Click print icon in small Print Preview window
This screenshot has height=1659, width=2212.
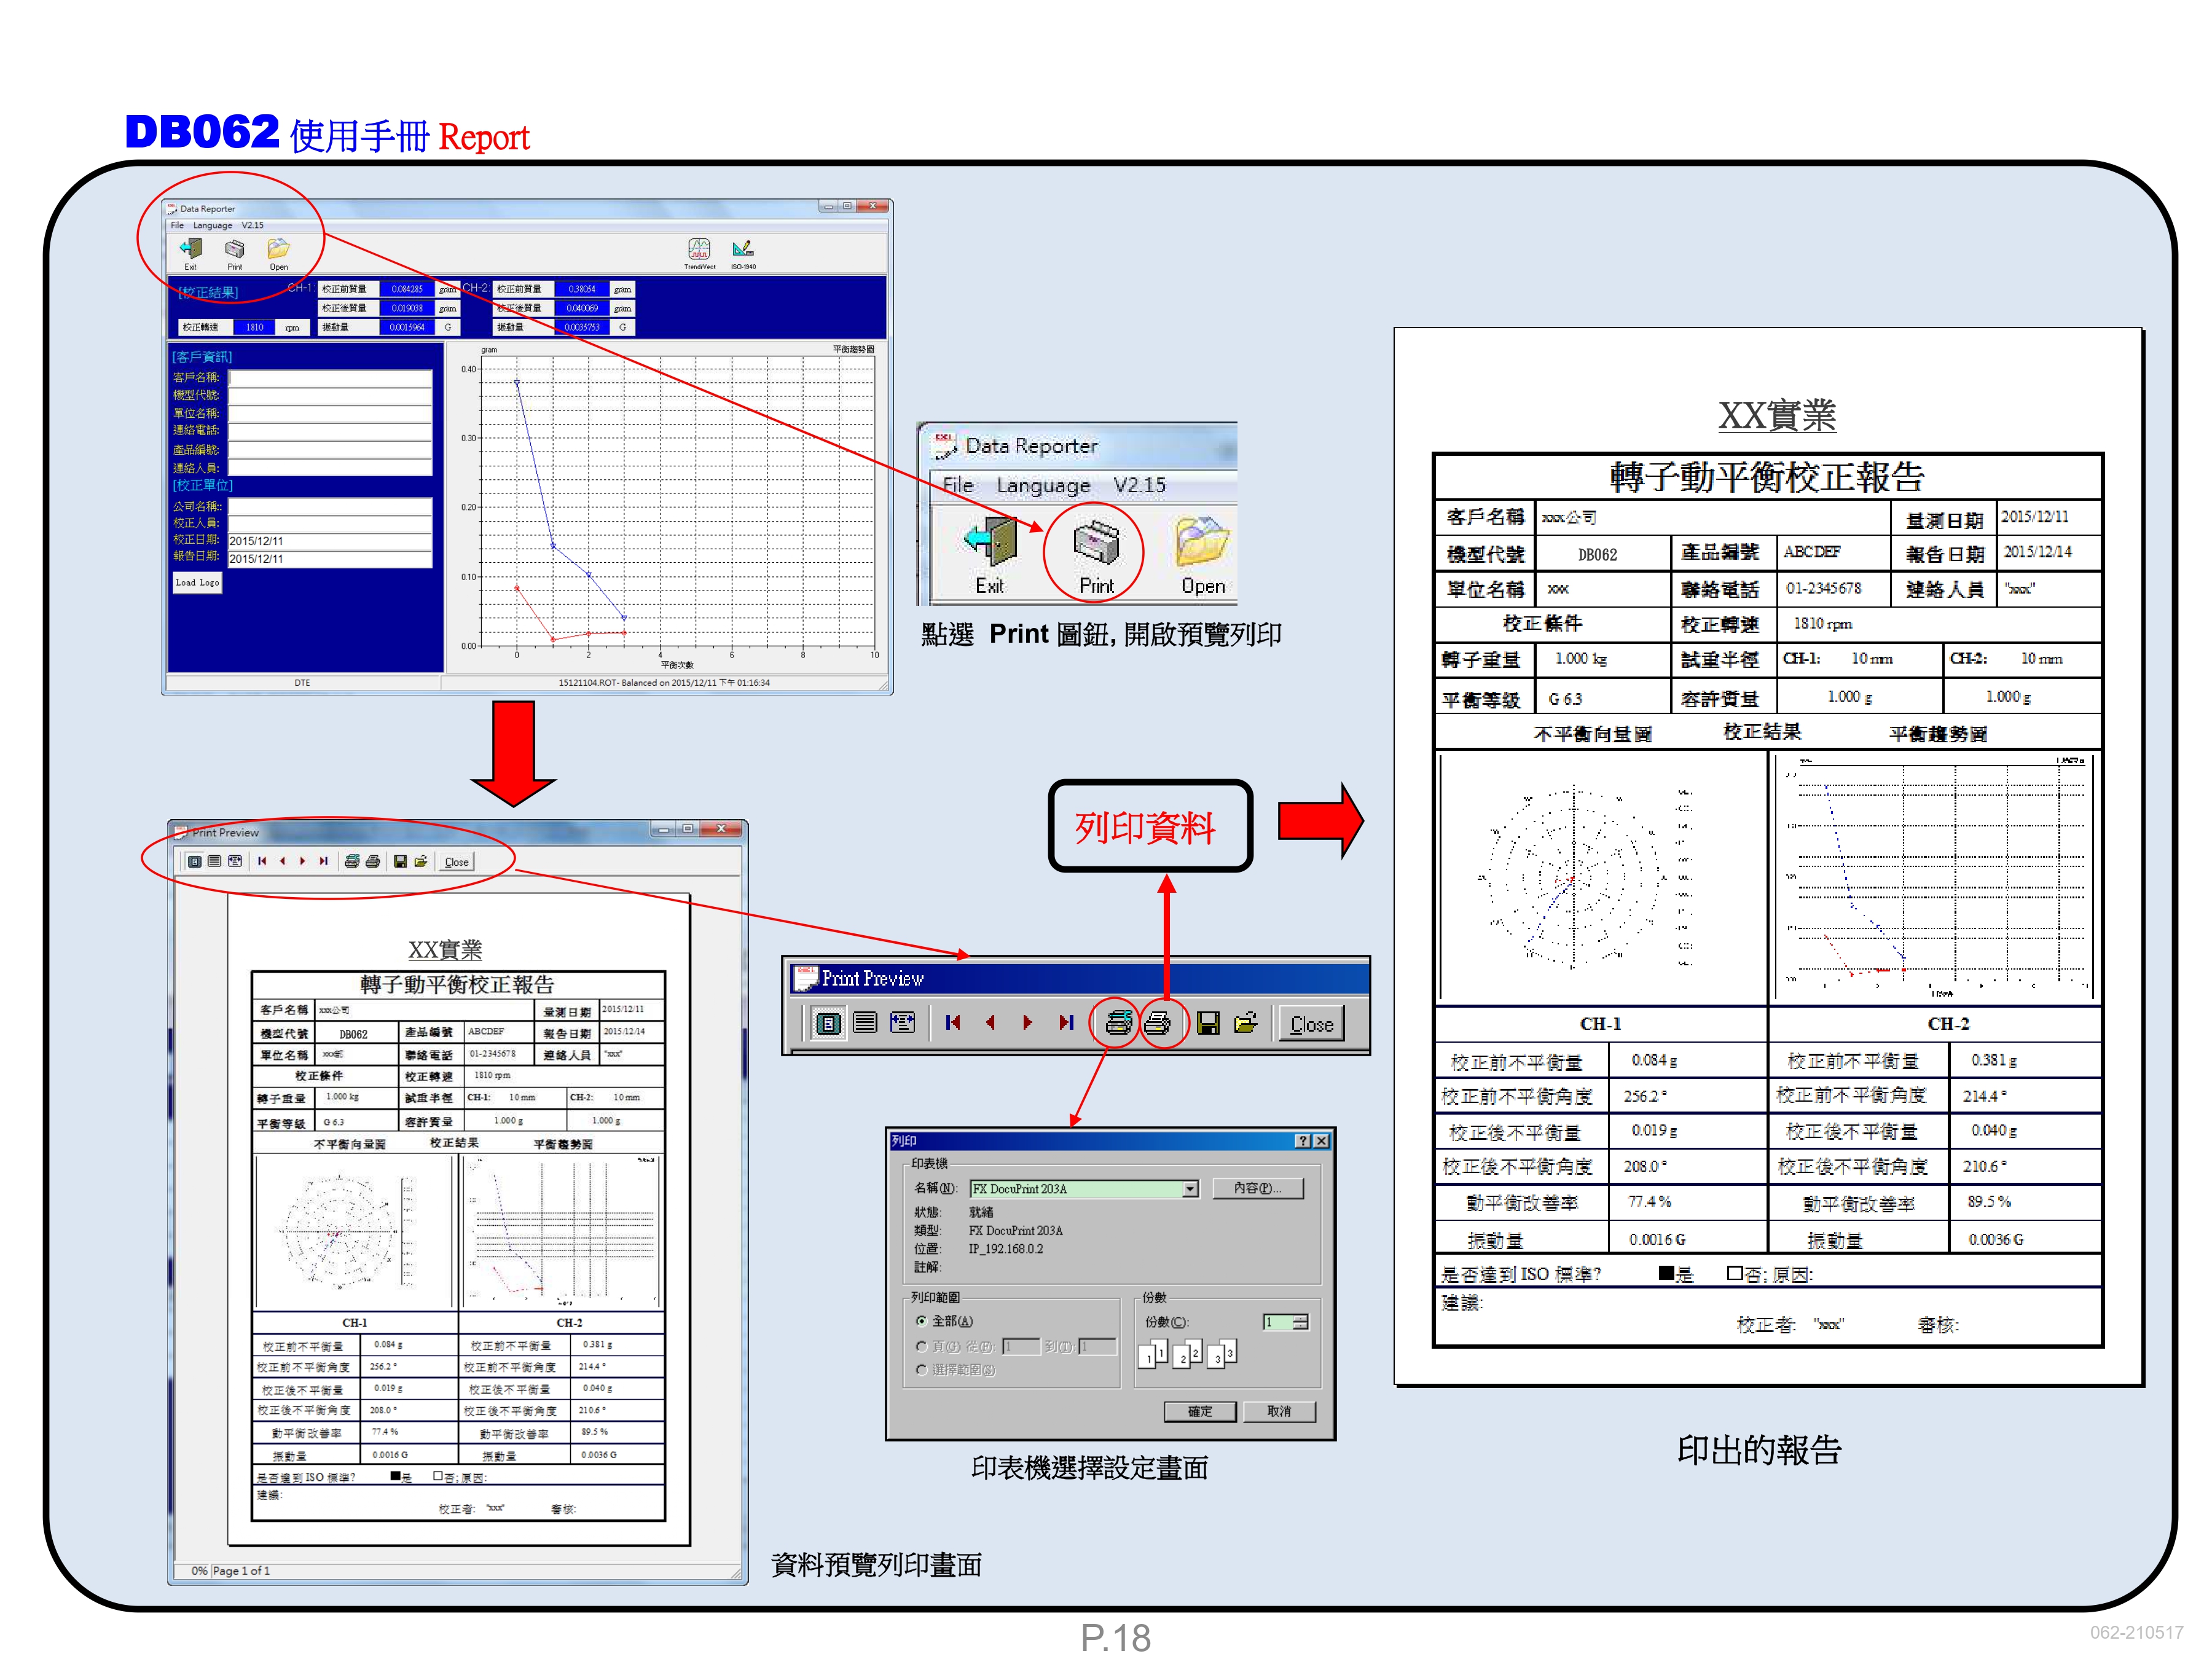[372, 861]
